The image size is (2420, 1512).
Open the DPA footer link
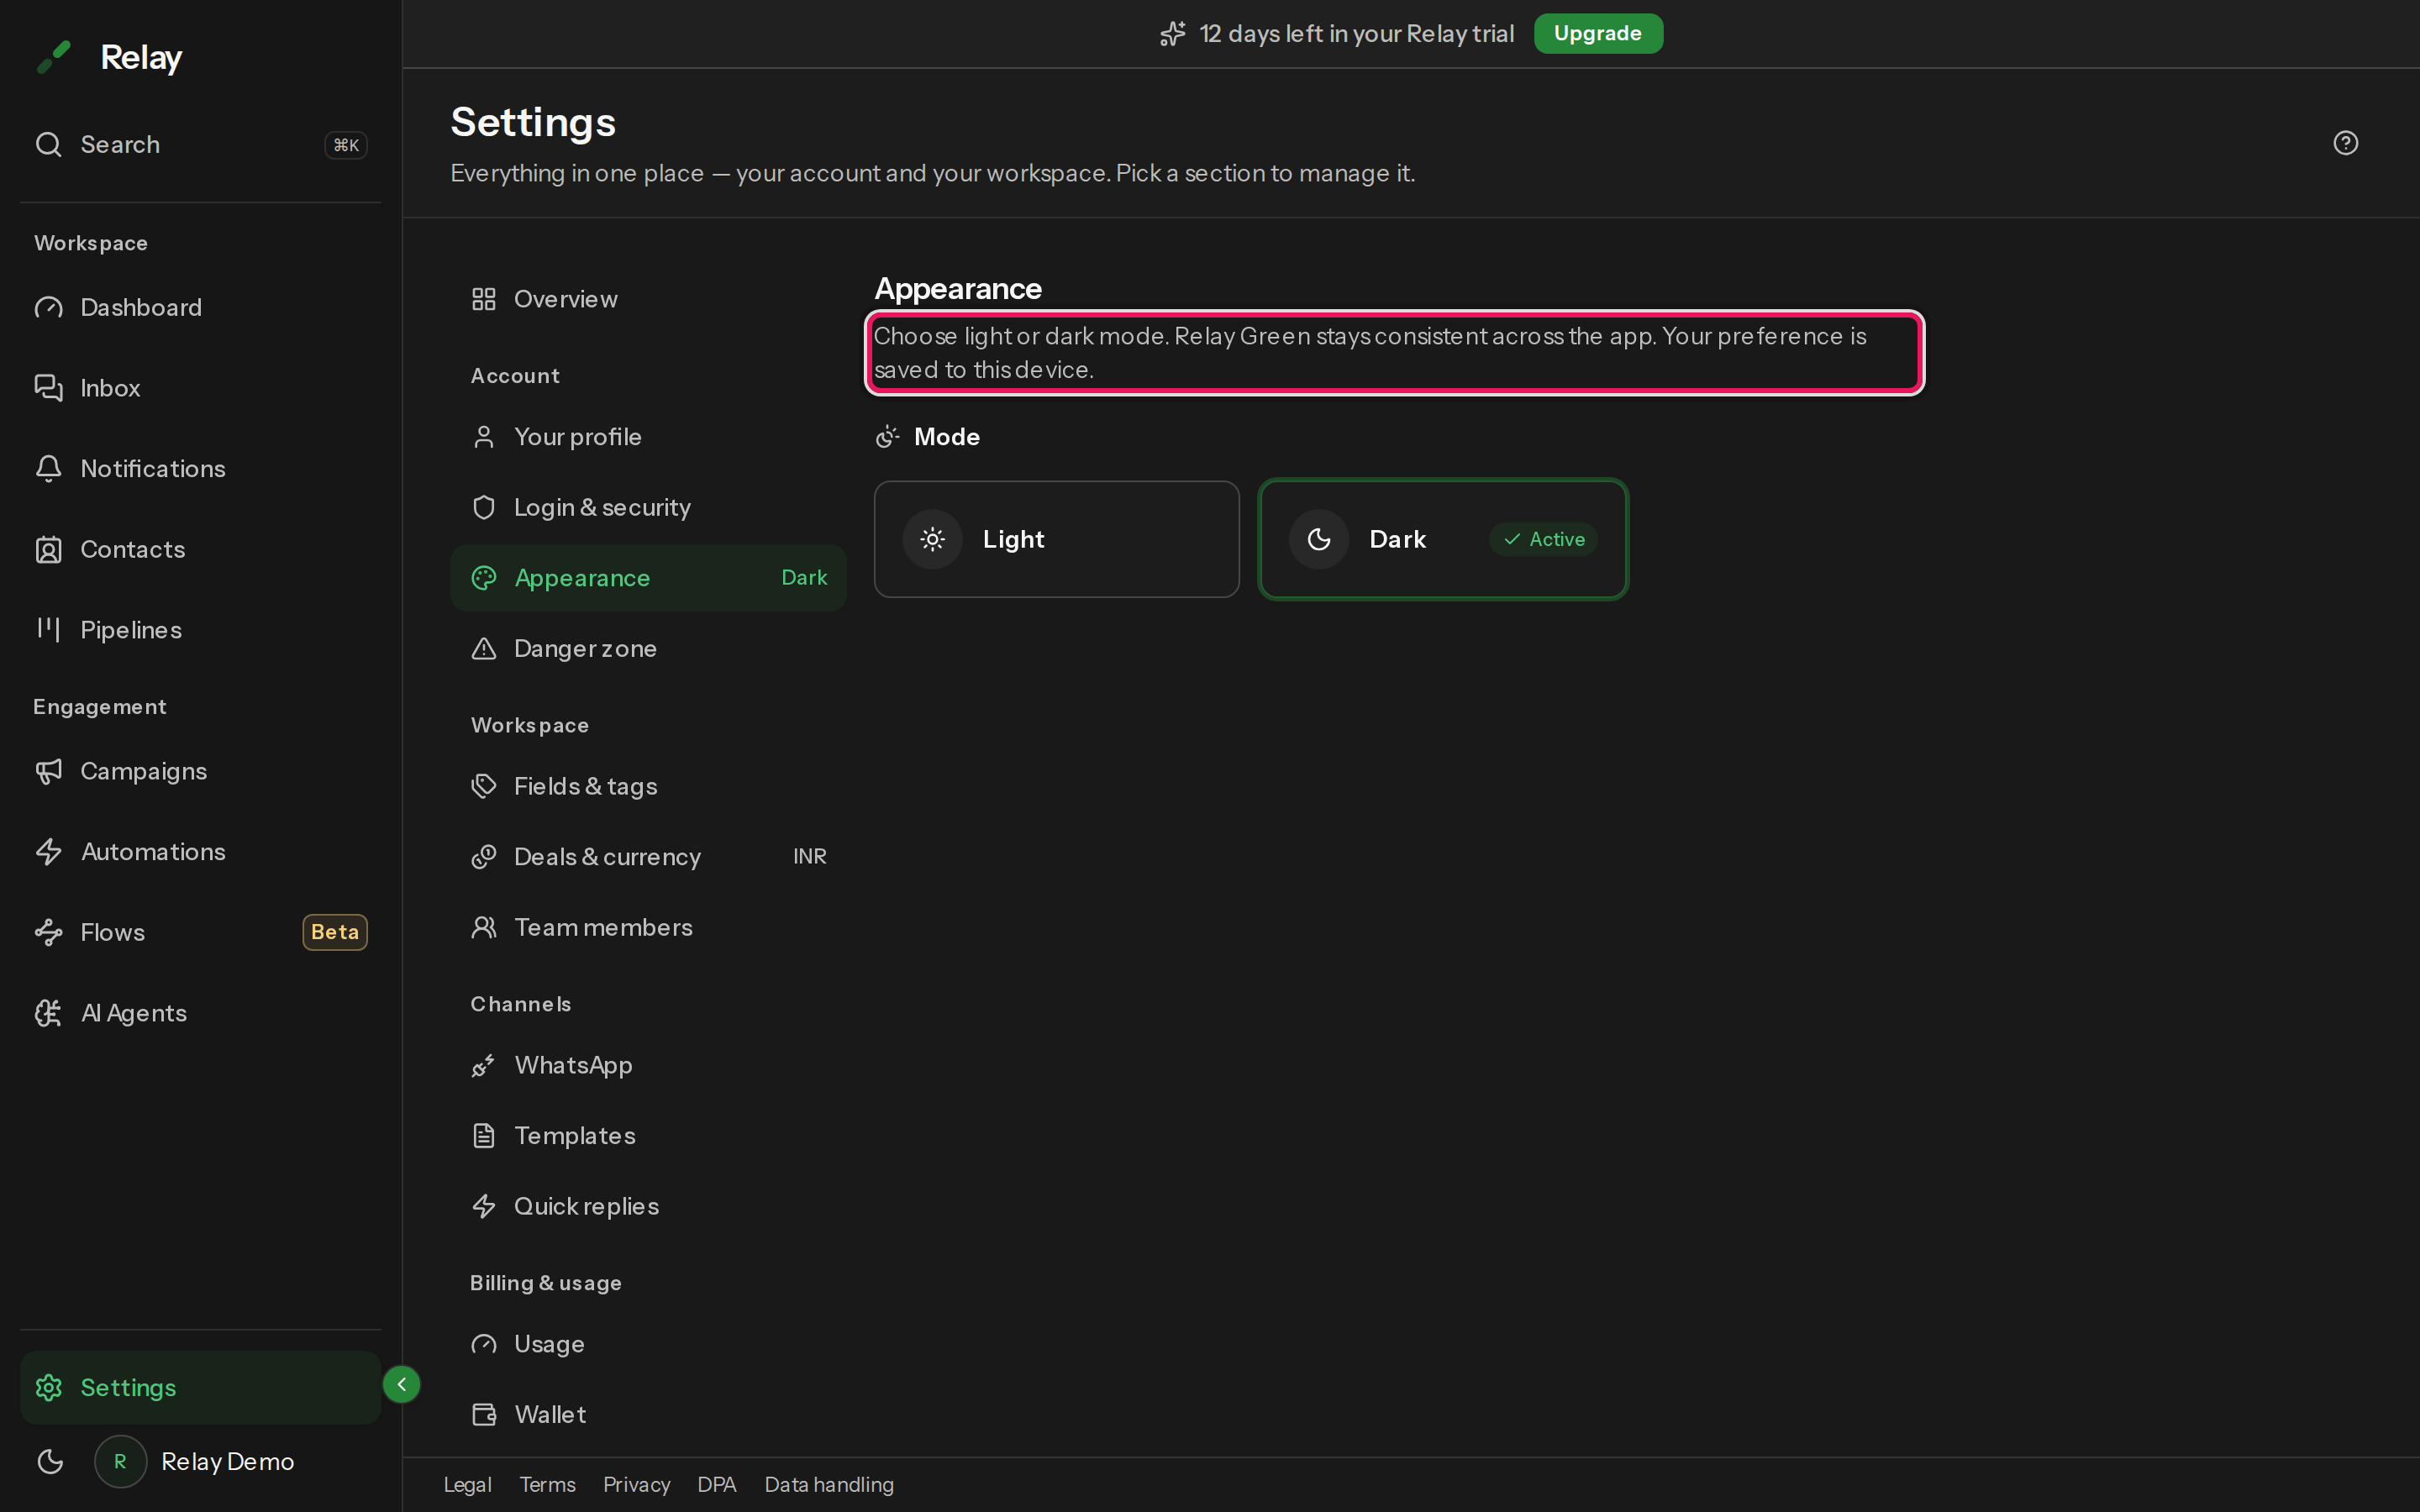(717, 1485)
